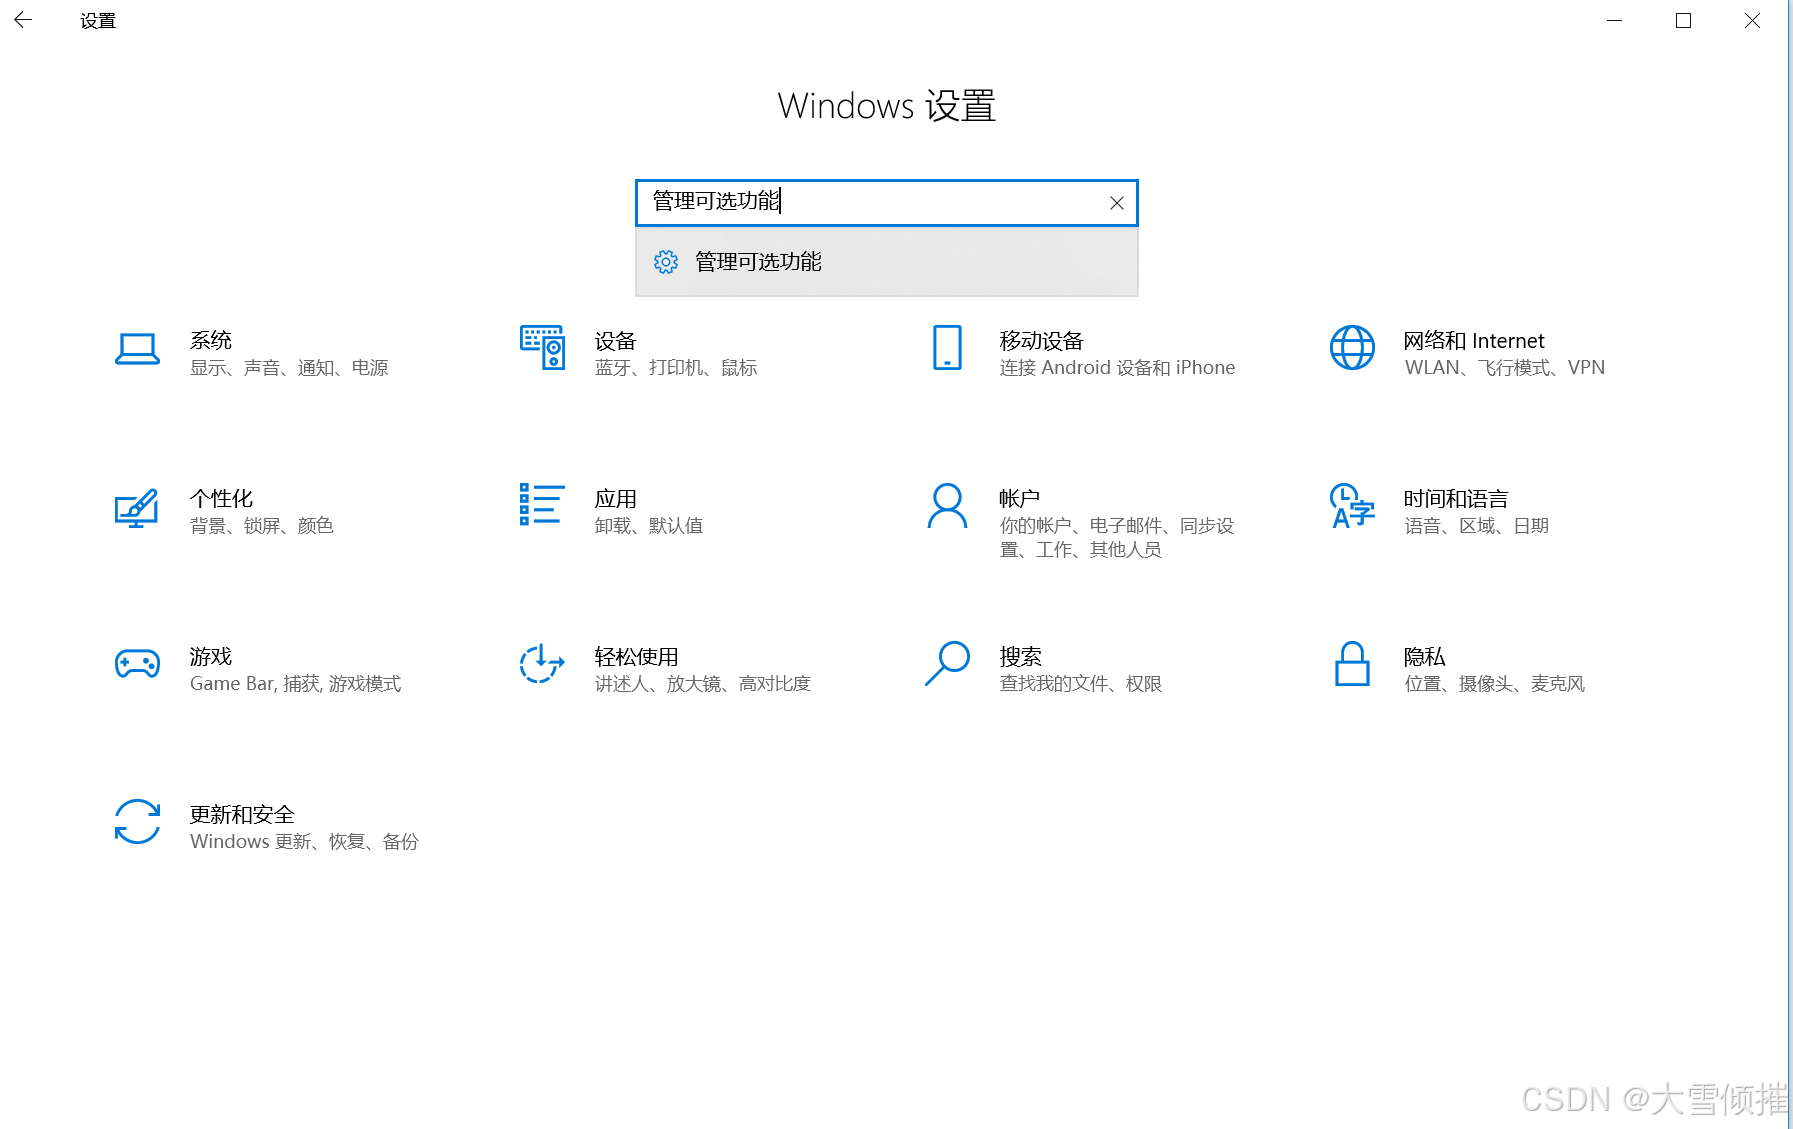
Task: Click the 游戏 gamepad icon
Action: pos(137,663)
